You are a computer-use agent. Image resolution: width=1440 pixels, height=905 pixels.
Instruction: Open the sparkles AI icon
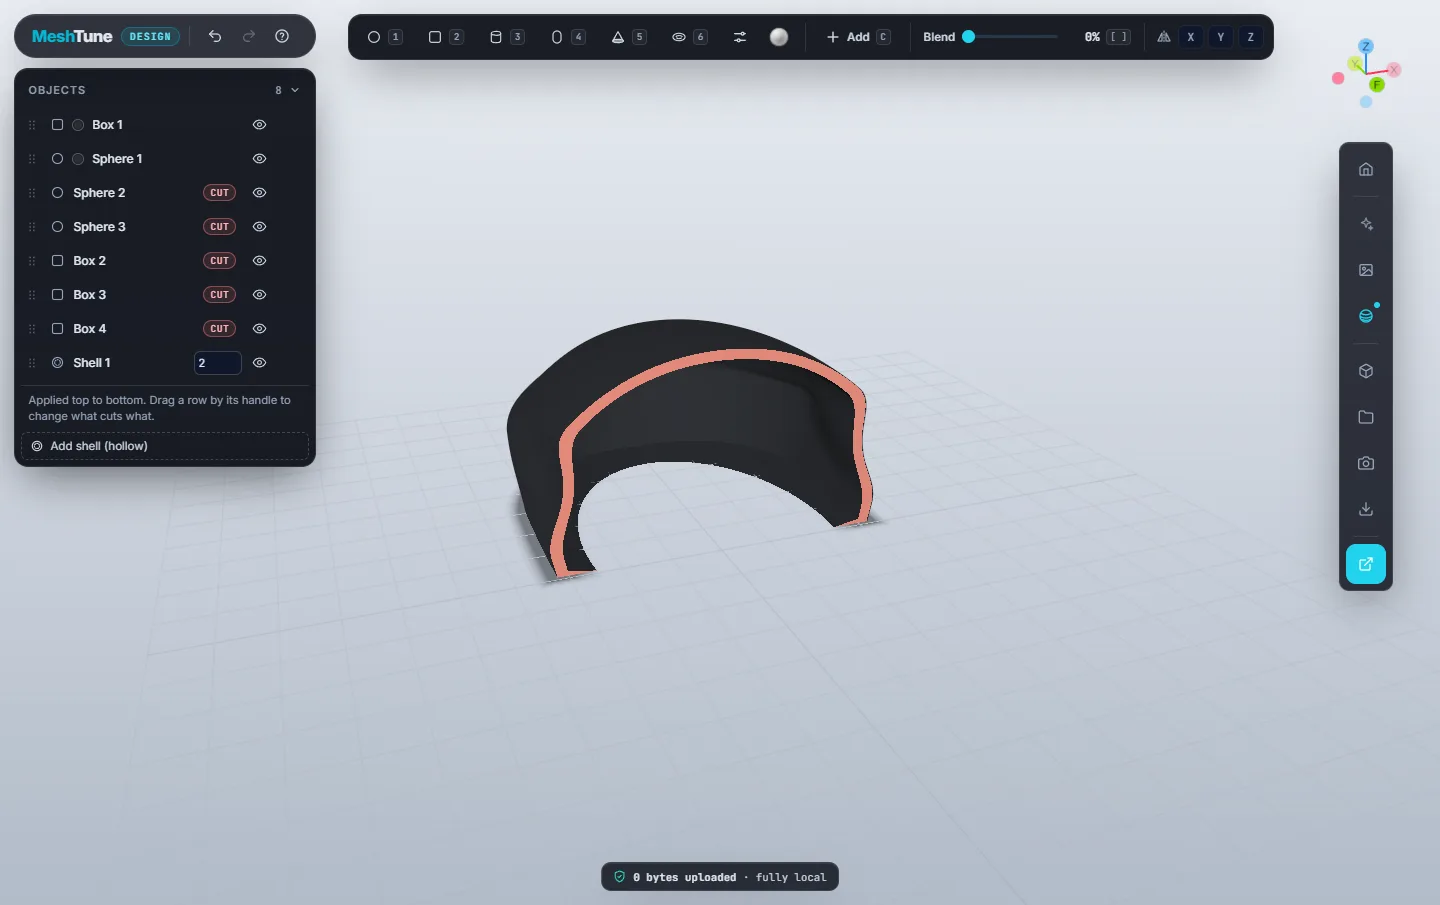1366,224
